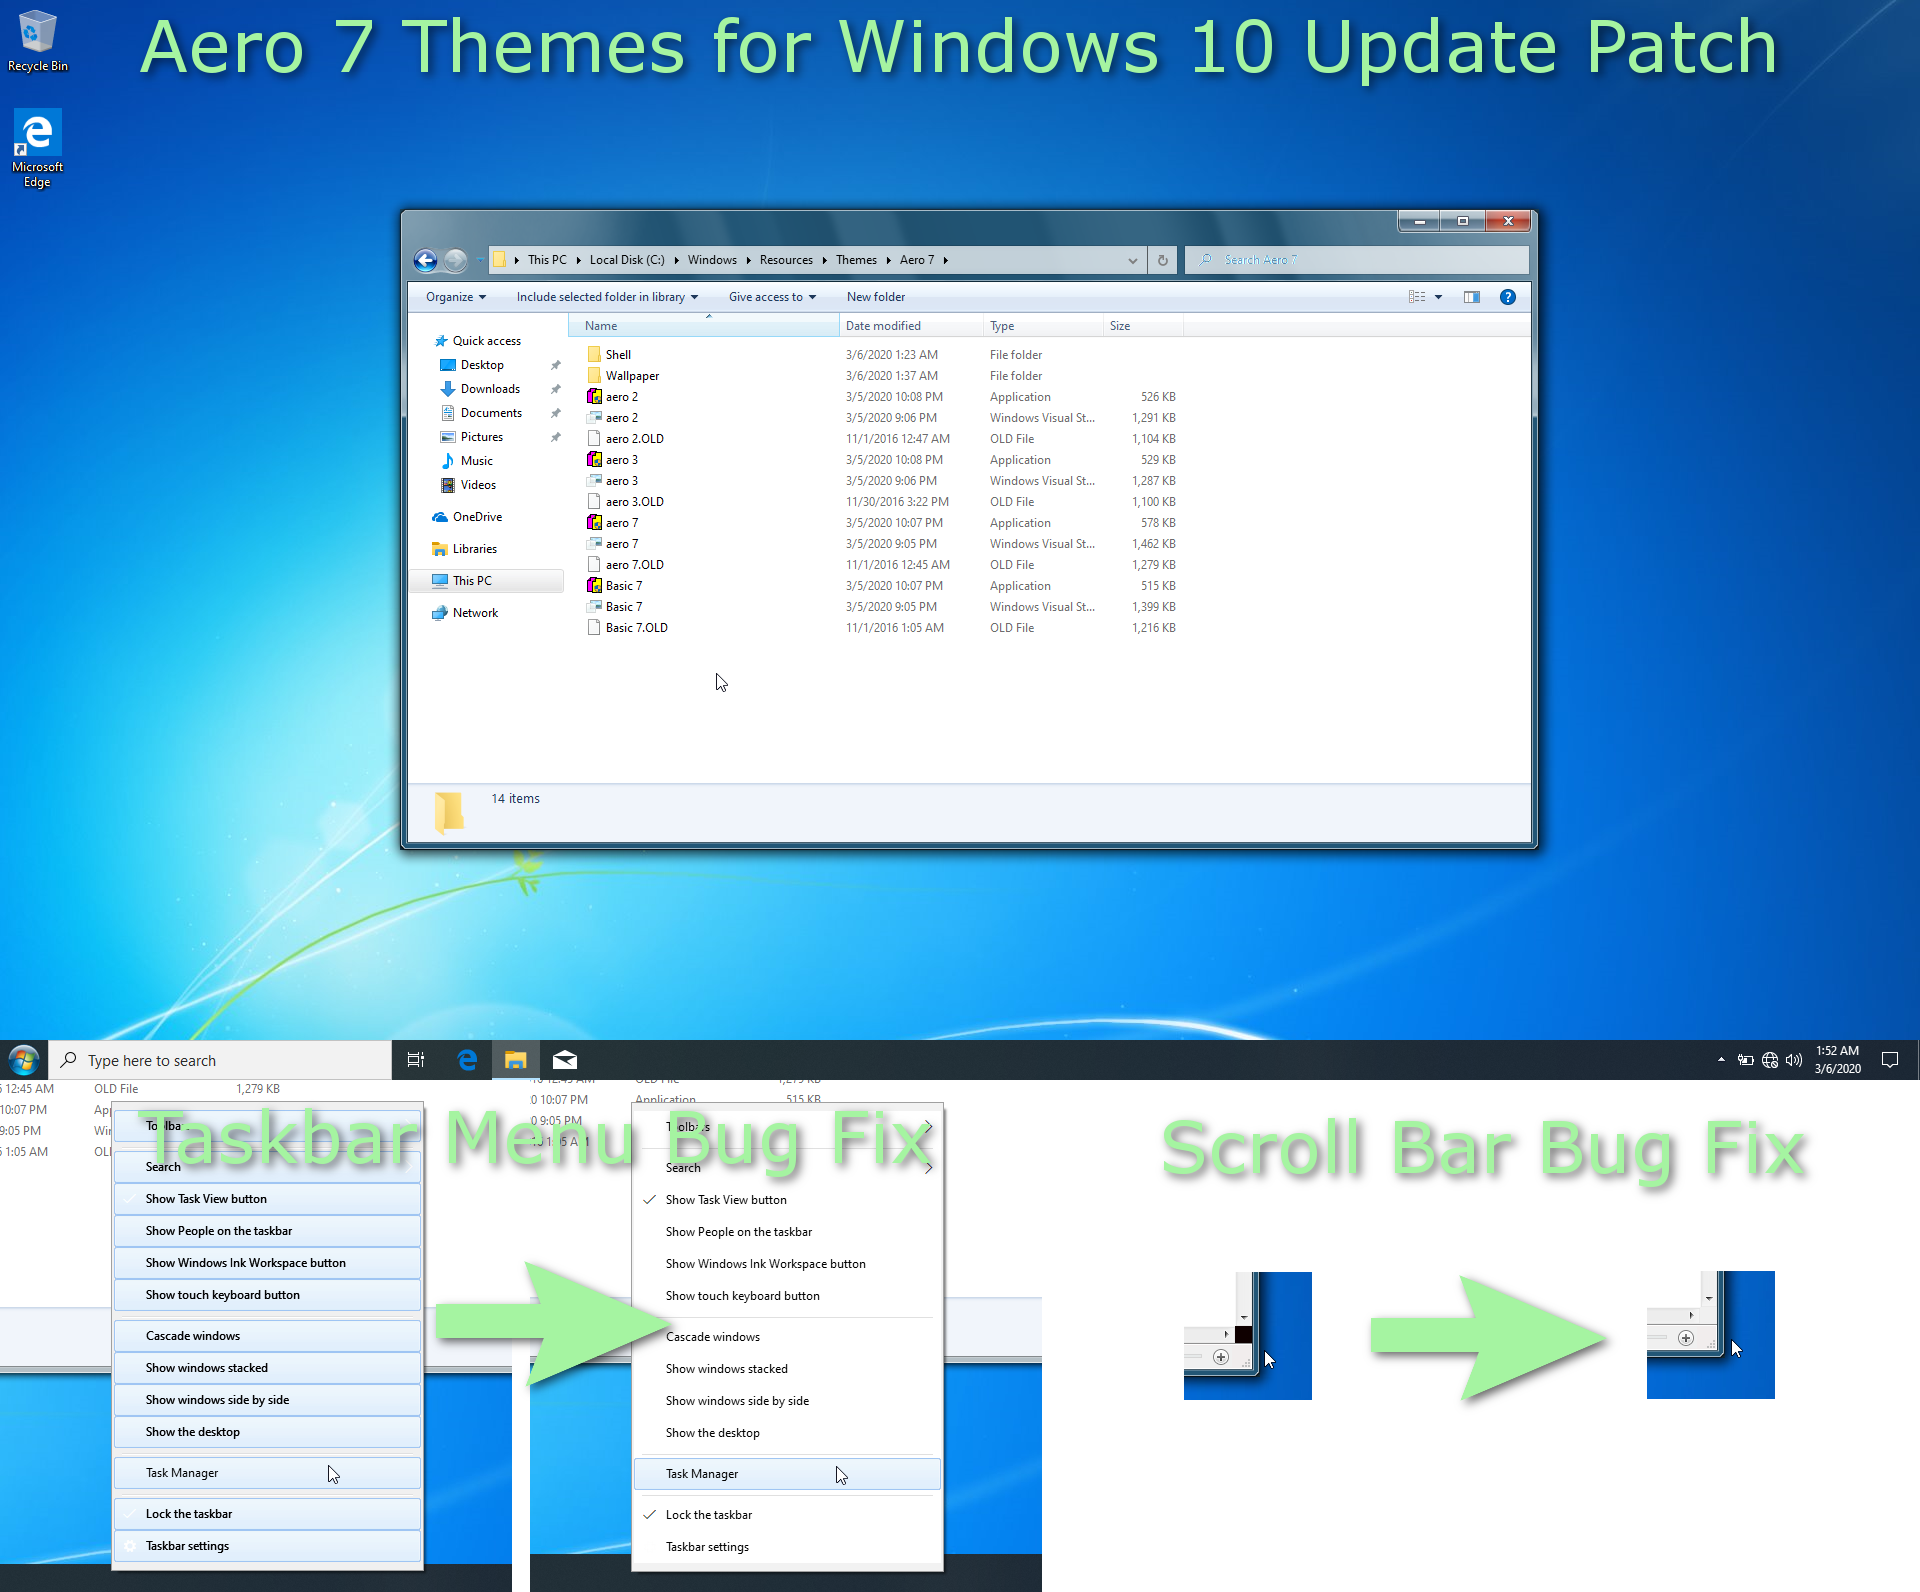
Task: Sort files by Name column header
Action: coord(704,326)
